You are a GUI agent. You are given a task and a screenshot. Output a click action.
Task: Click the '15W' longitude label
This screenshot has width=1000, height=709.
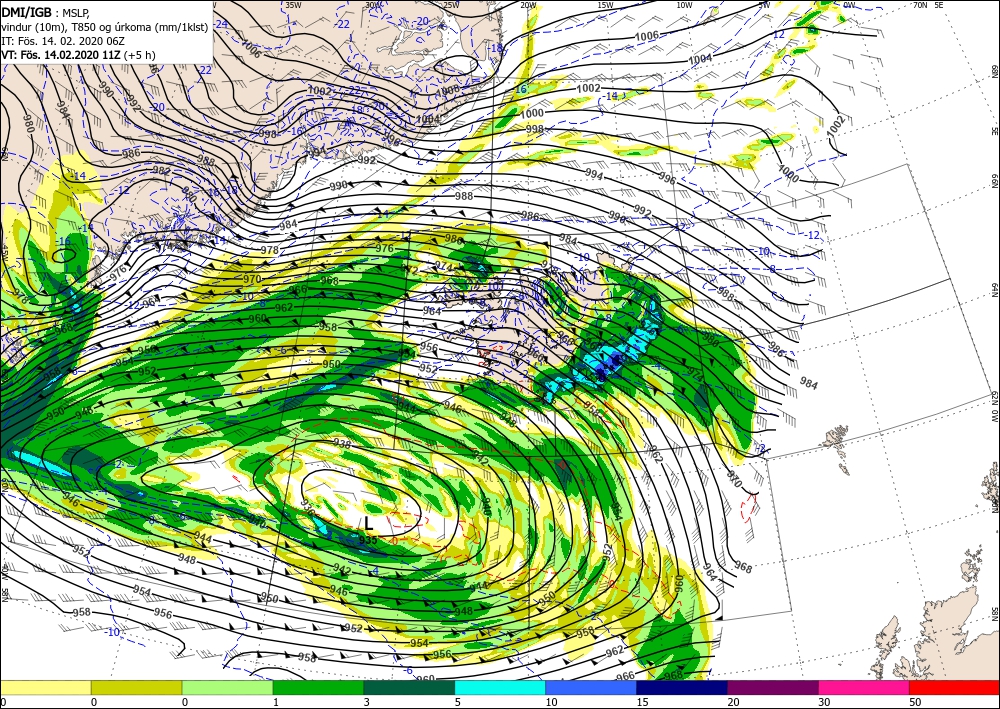pyautogui.click(x=605, y=5)
